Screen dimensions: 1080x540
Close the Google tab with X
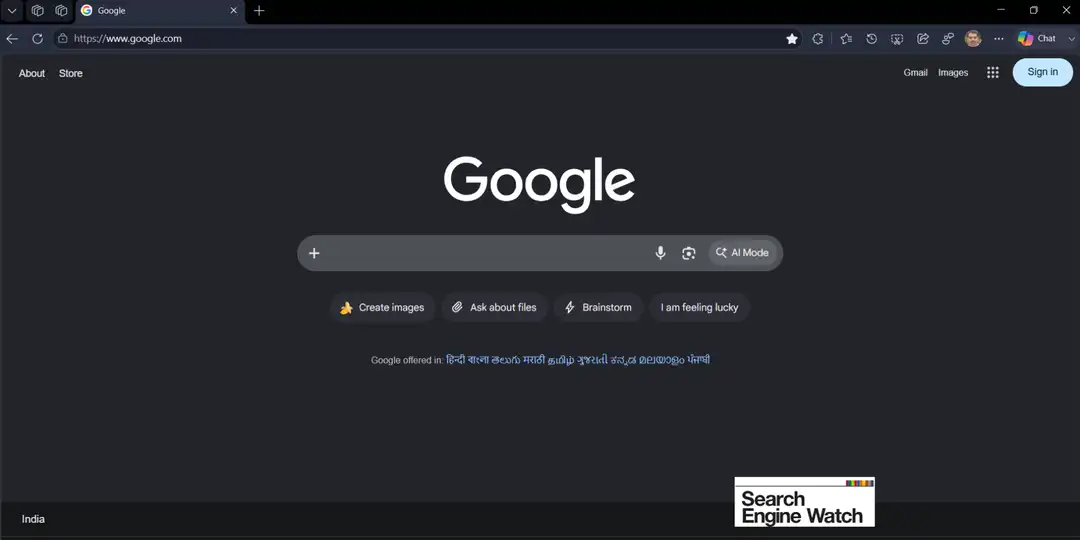tap(233, 11)
